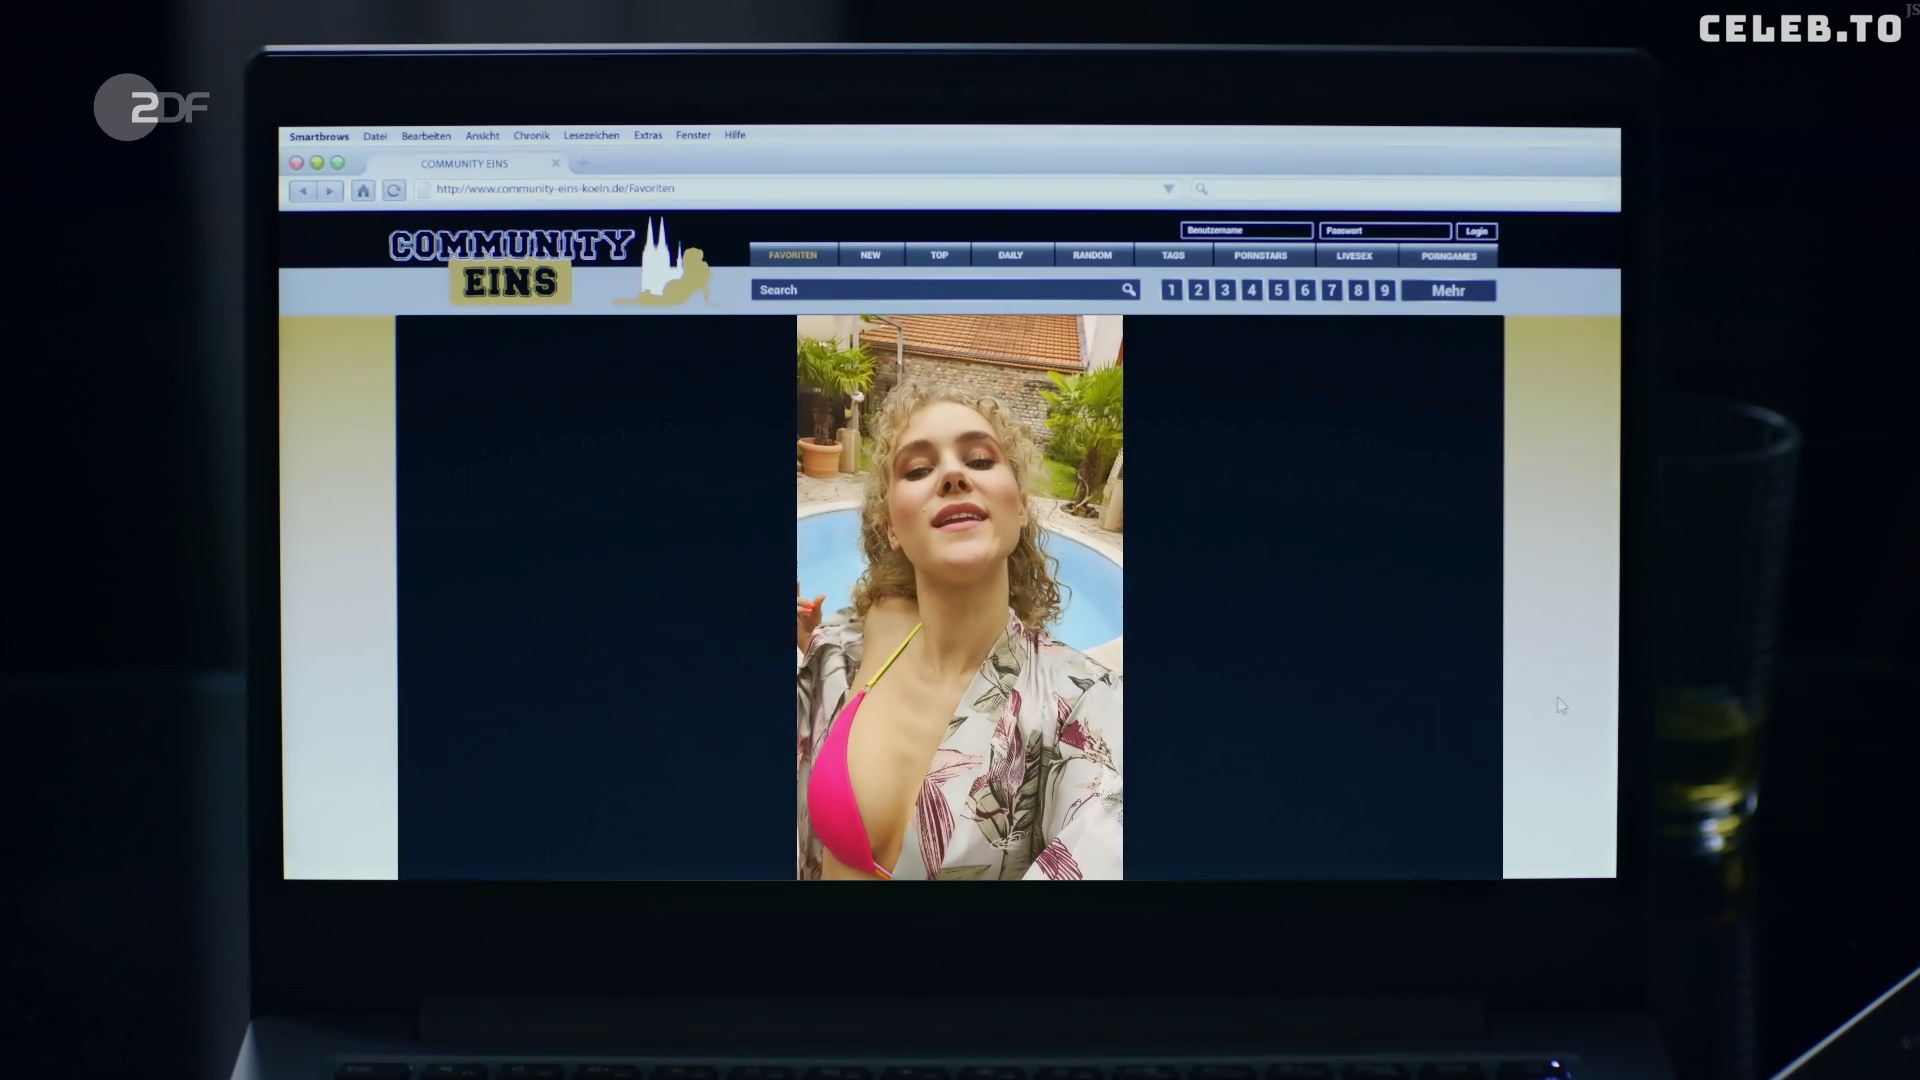Go to page 3
This screenshot has width=1920, height=1080.
tap(1224, 290)
